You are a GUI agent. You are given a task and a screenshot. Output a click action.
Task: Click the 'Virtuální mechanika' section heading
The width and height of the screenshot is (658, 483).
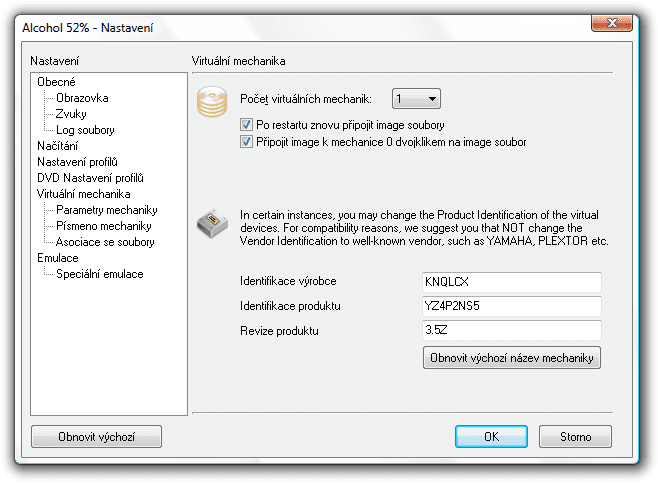(238, 61)
